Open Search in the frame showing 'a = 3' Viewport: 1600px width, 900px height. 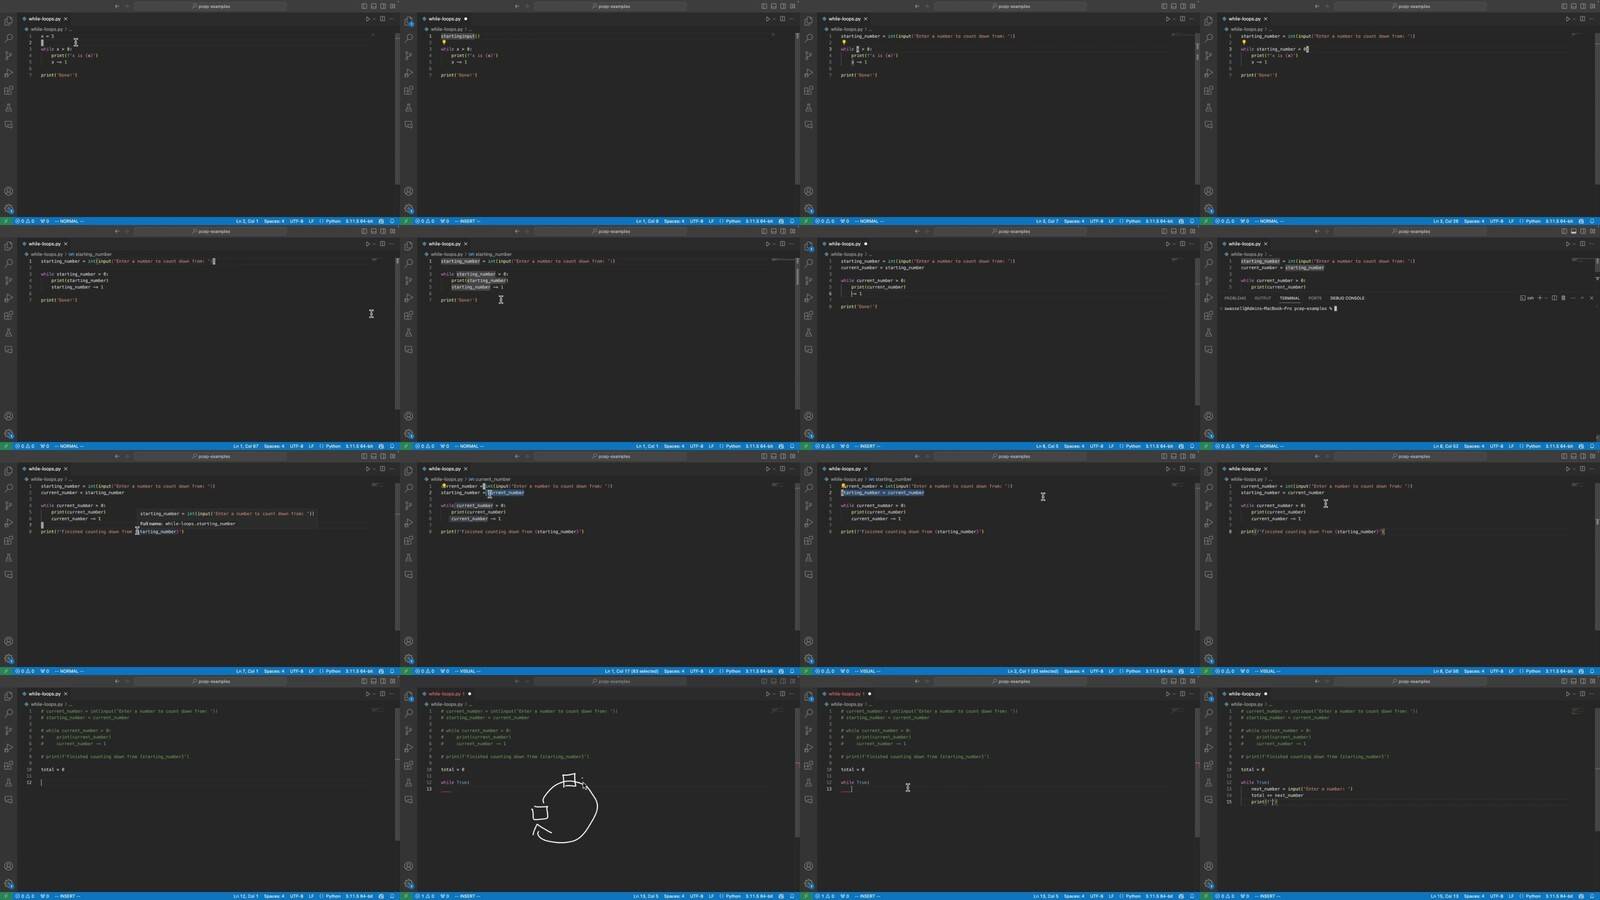click(x=8, y=38)
